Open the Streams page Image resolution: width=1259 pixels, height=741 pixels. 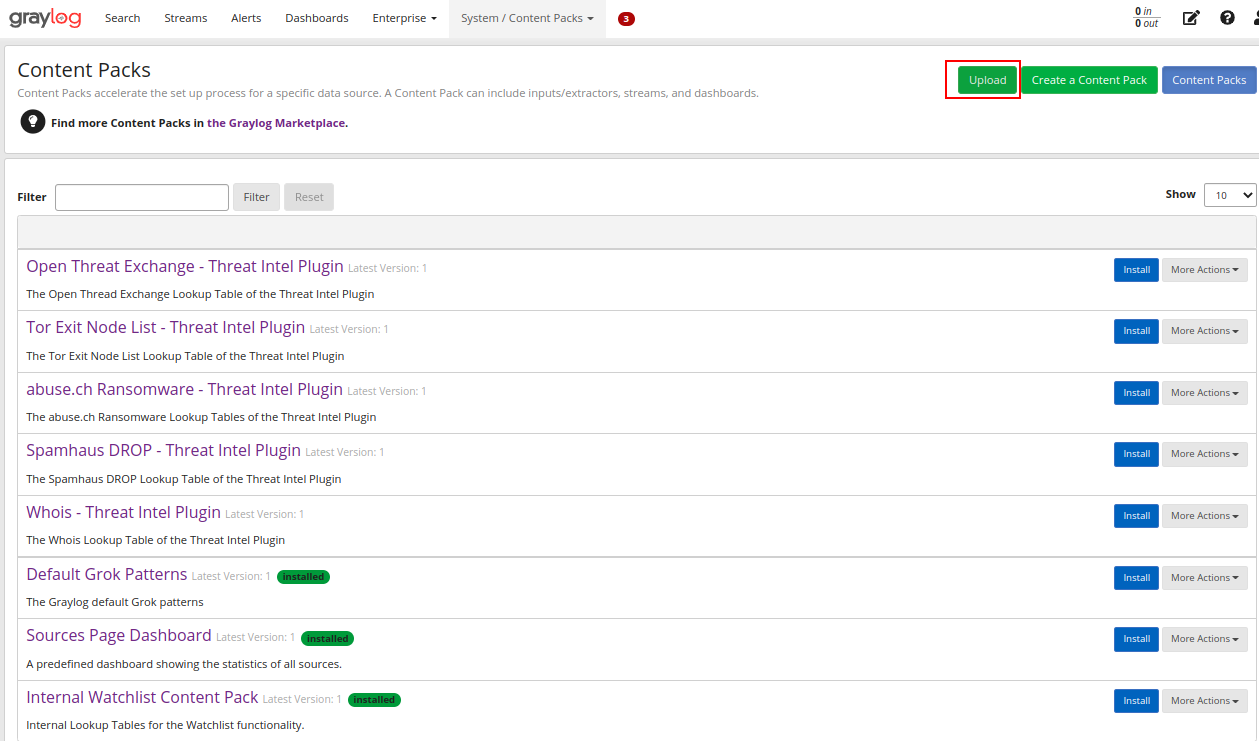pyautogui.click(x=186, y=18)
